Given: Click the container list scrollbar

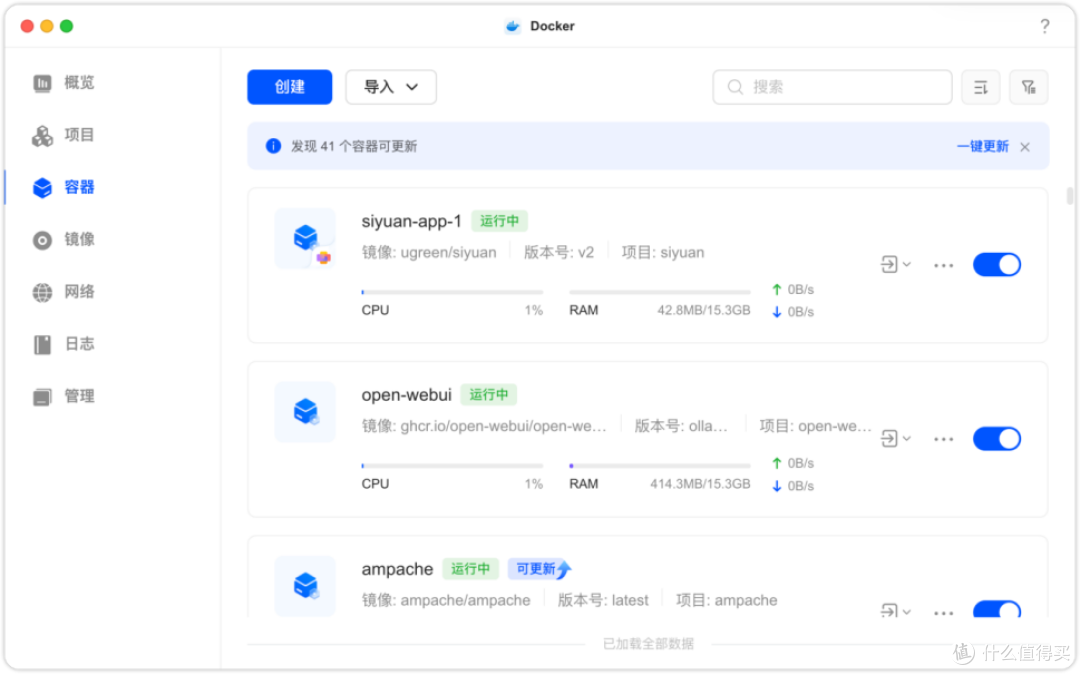Looking at the screenshot, I should tap(1069, 196).
